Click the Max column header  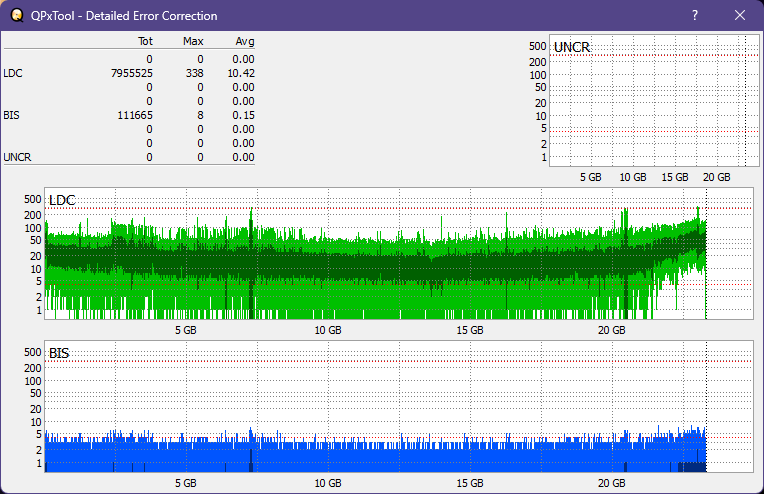coord(193,41)
